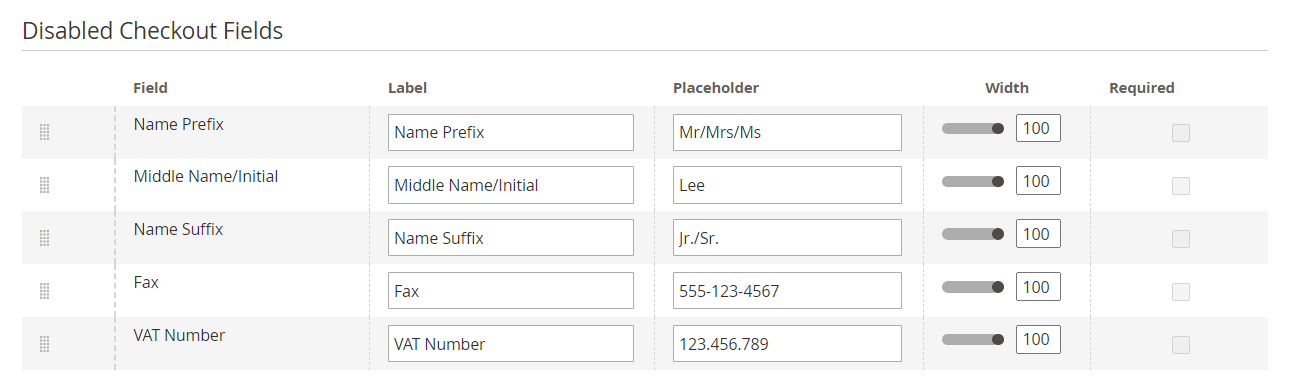Toggle the Required checkbox for Fax
The image size is (1300, 392).
pyautogui.click(x=1181, y=292)
